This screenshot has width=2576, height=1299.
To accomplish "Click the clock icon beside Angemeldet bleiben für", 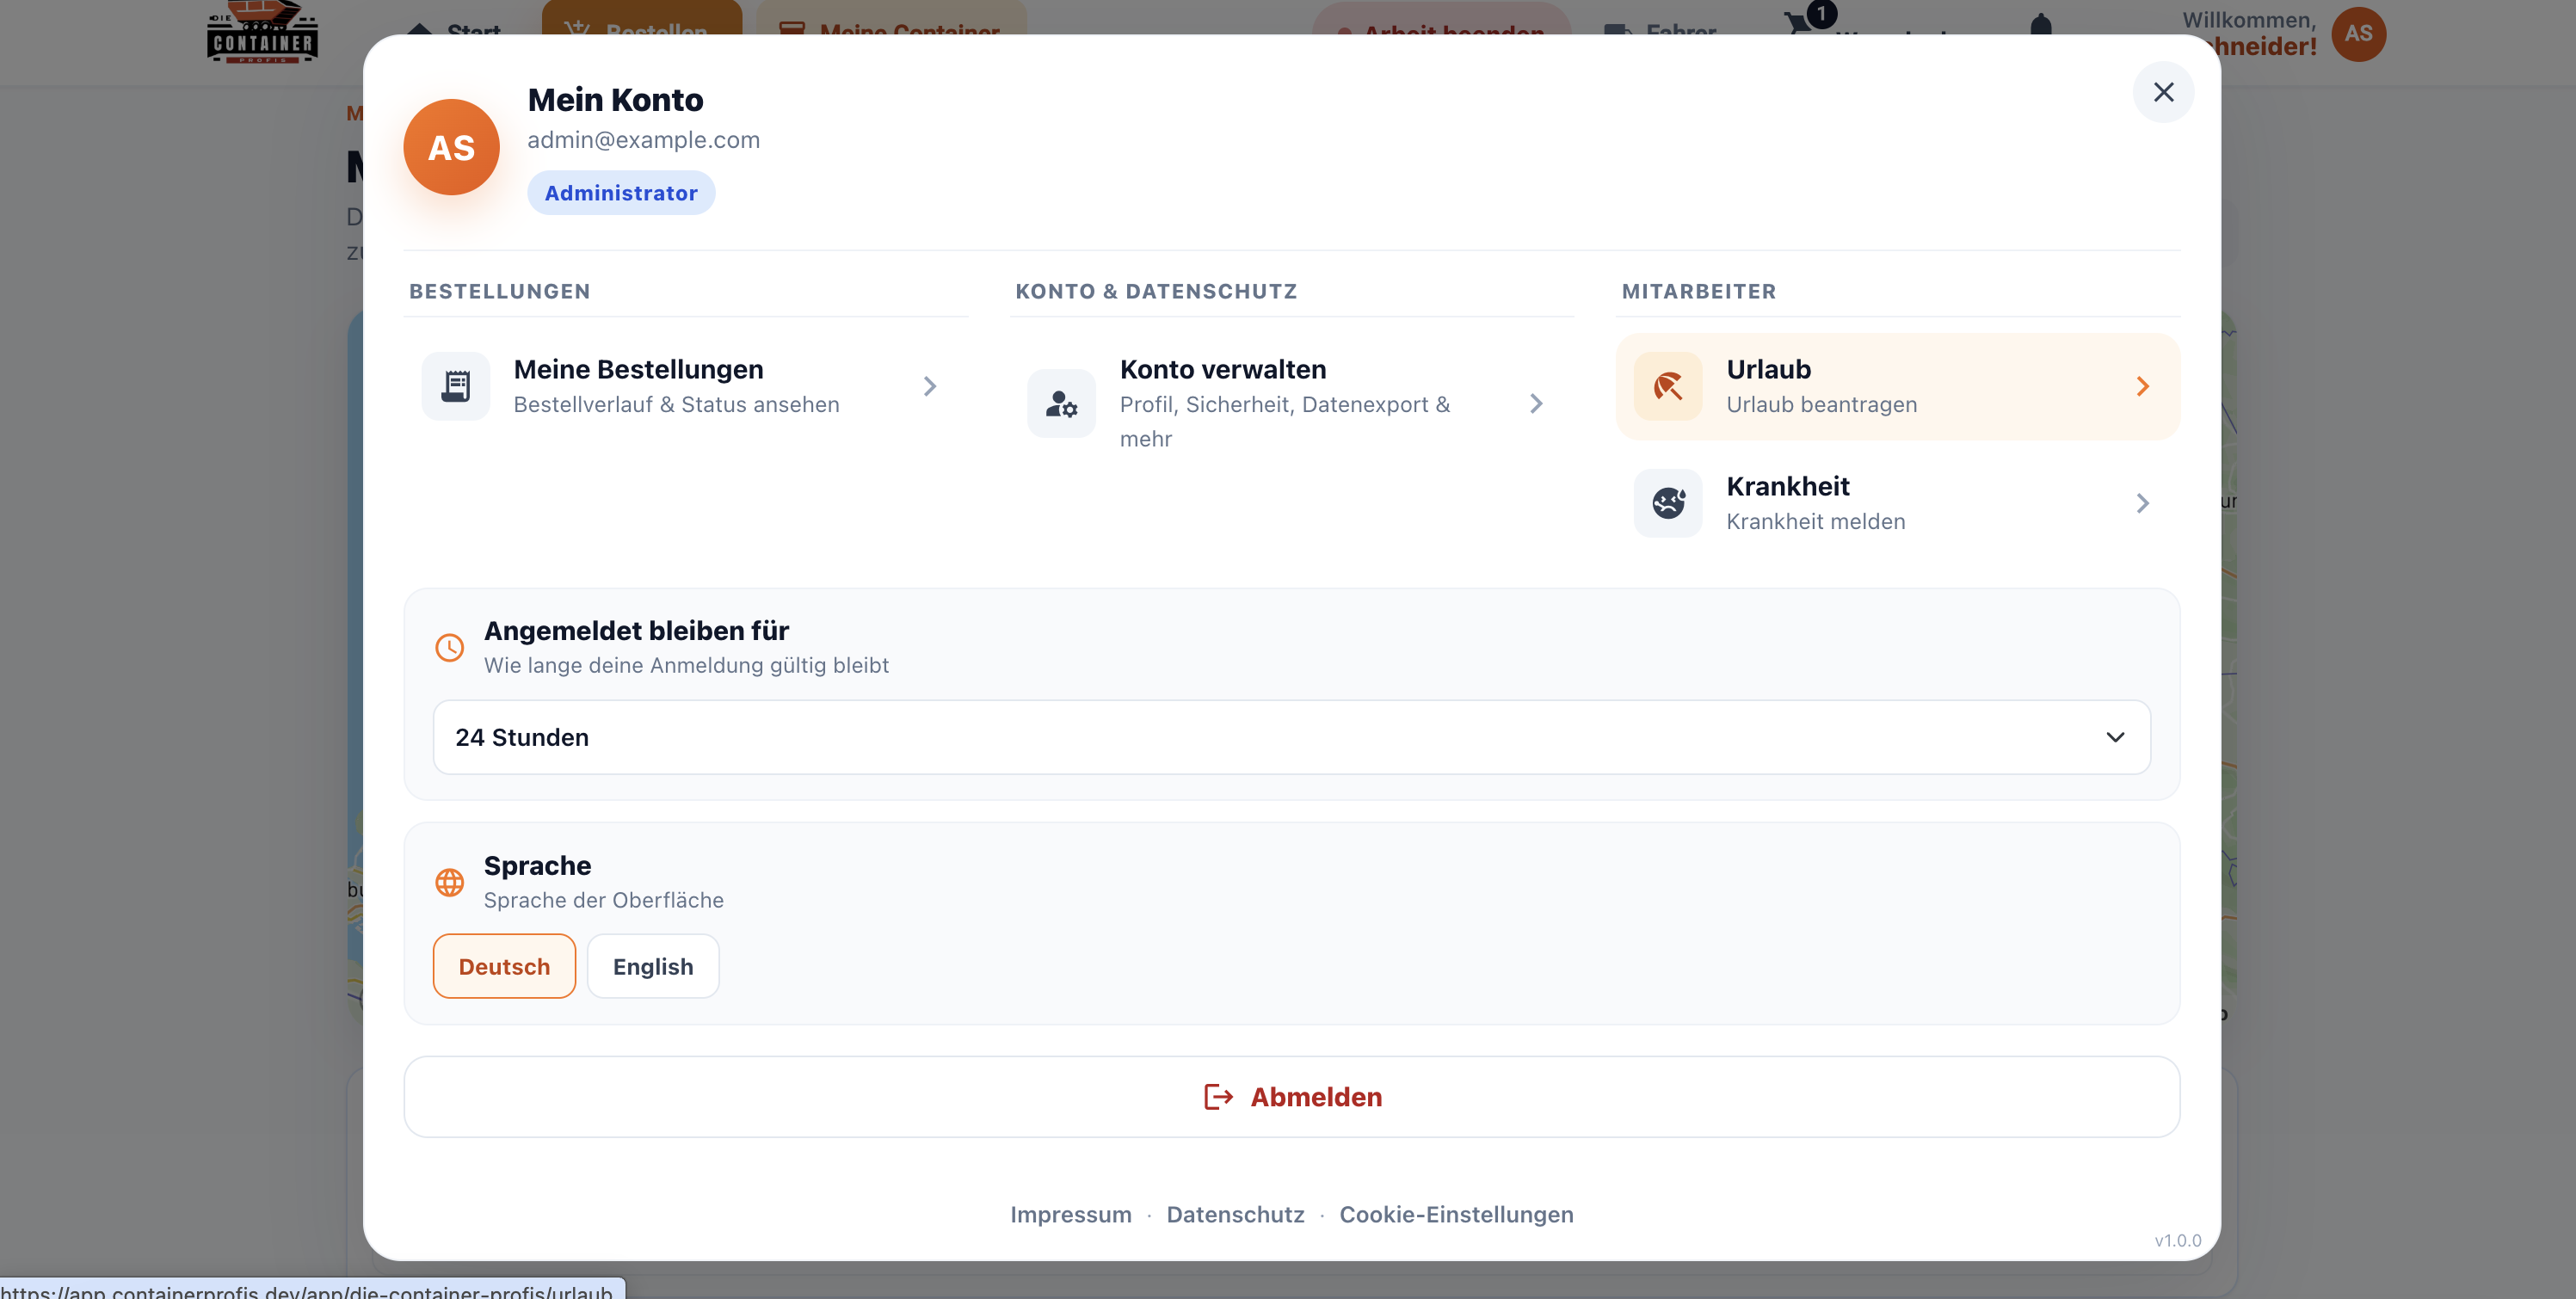I will 450,647.
